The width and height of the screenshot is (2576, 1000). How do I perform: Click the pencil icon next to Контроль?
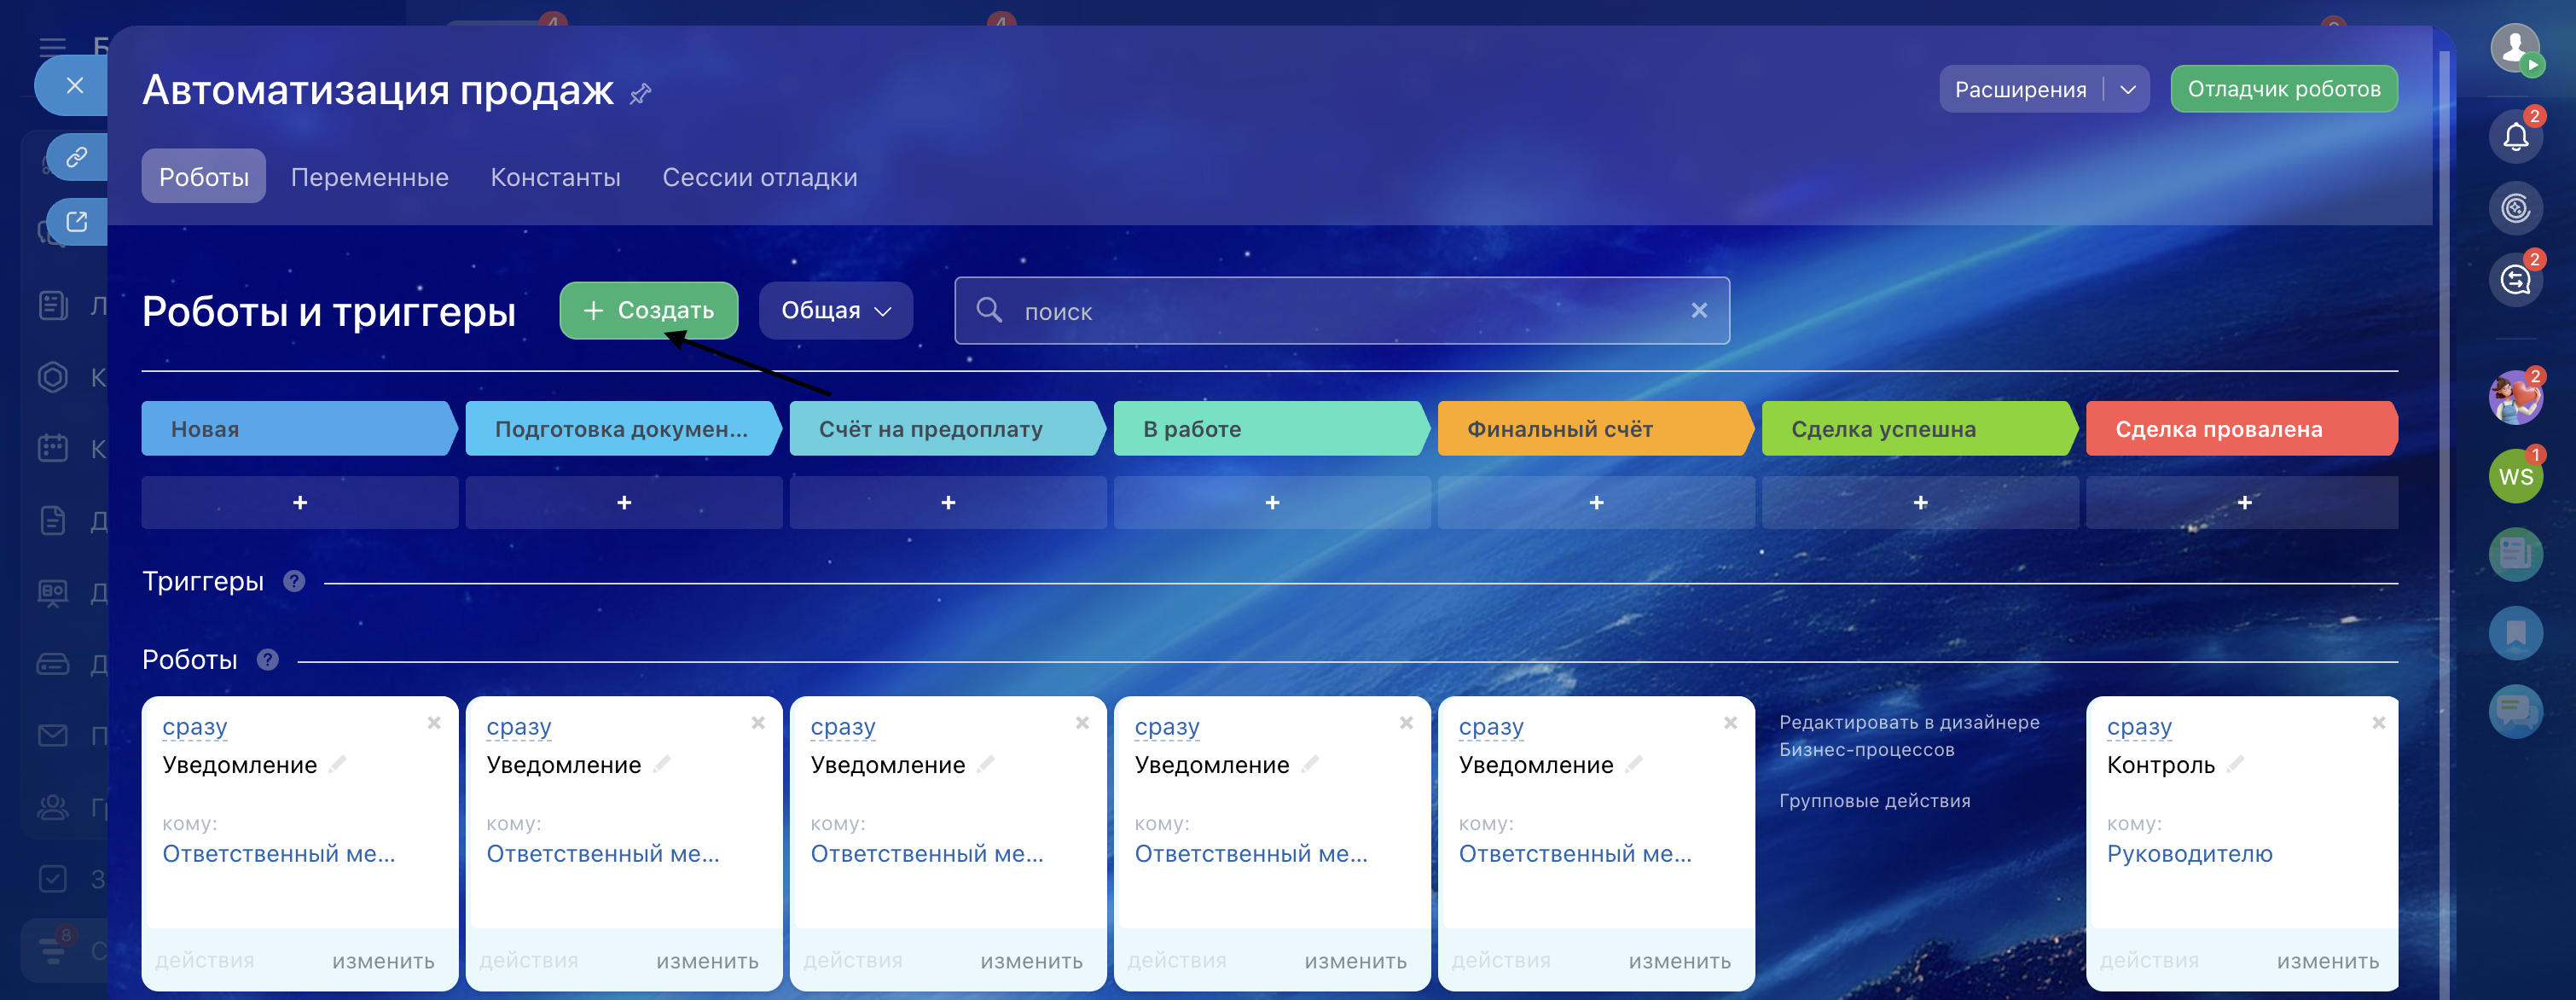(x=2236, y=764)
